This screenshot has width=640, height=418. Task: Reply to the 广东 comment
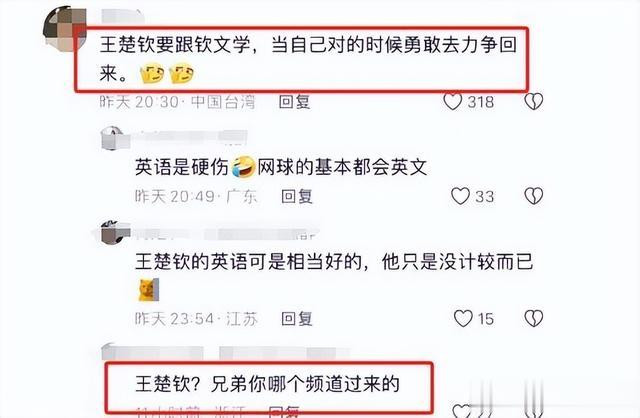(x=297, y=196)
